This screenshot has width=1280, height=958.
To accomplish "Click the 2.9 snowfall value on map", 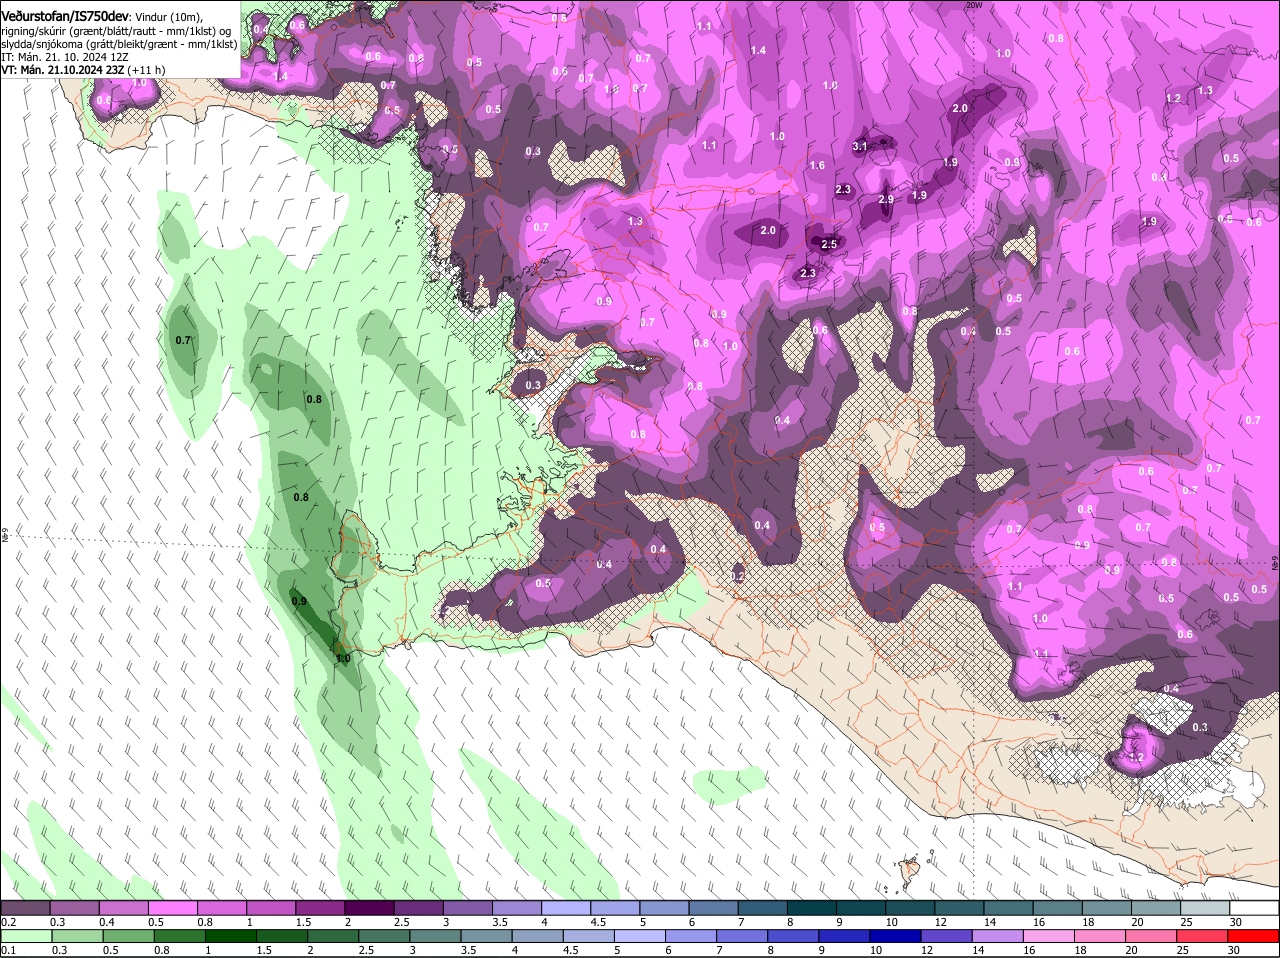I will (885, 199).
